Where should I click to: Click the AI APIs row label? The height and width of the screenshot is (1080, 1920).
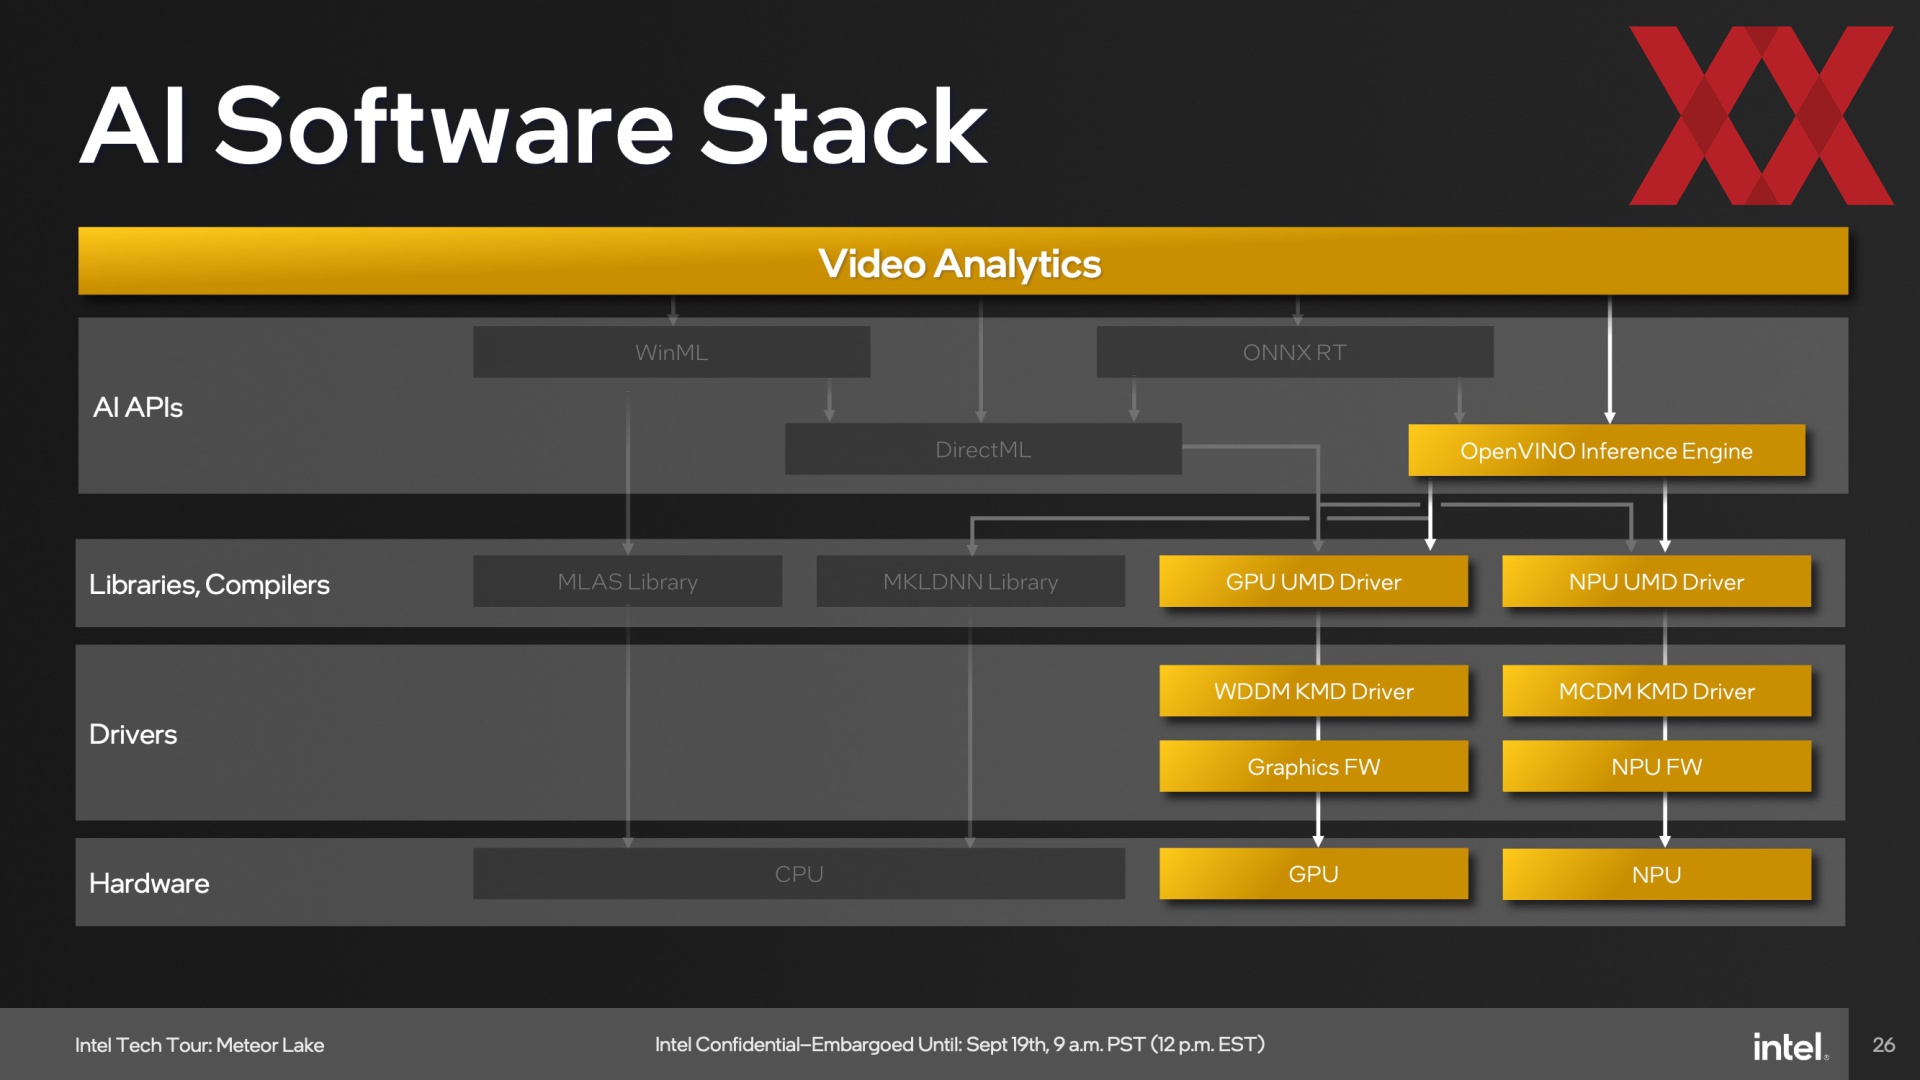[138, 407]
